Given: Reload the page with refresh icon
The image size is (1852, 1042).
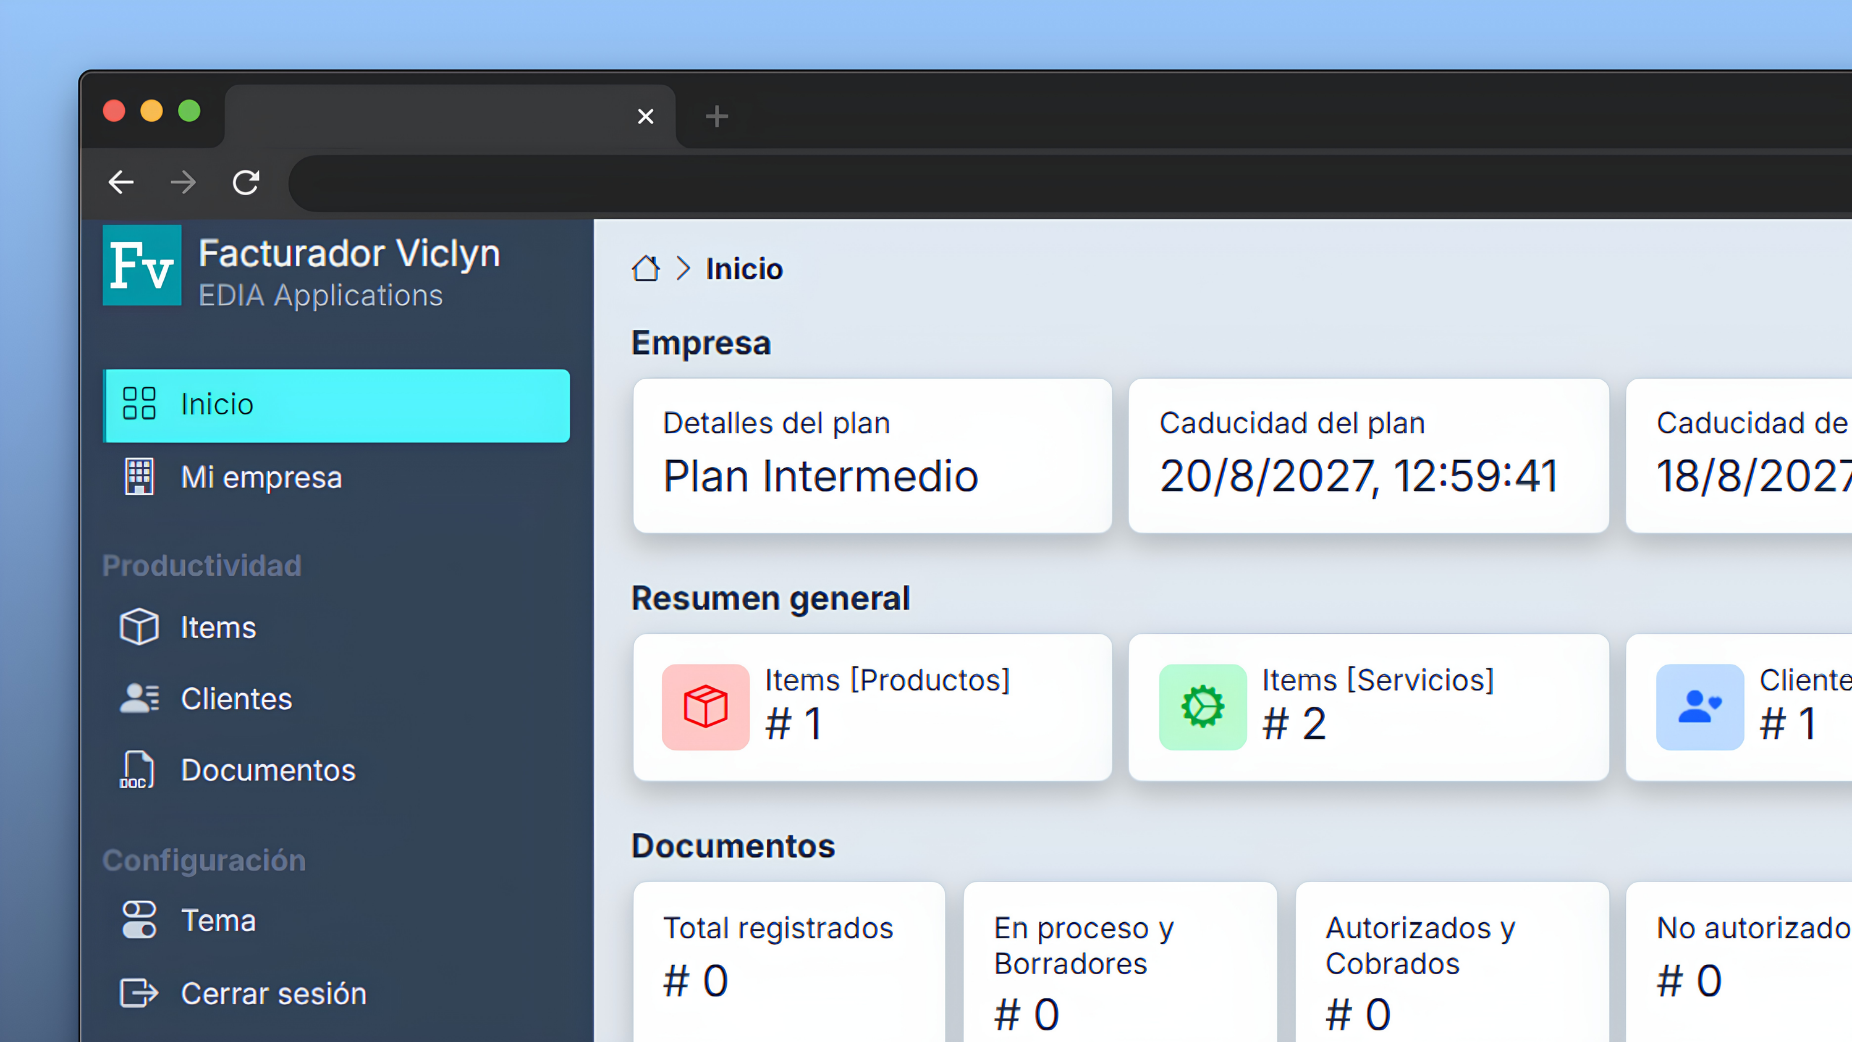Looking at the screenshot, I should coord(246,182).
